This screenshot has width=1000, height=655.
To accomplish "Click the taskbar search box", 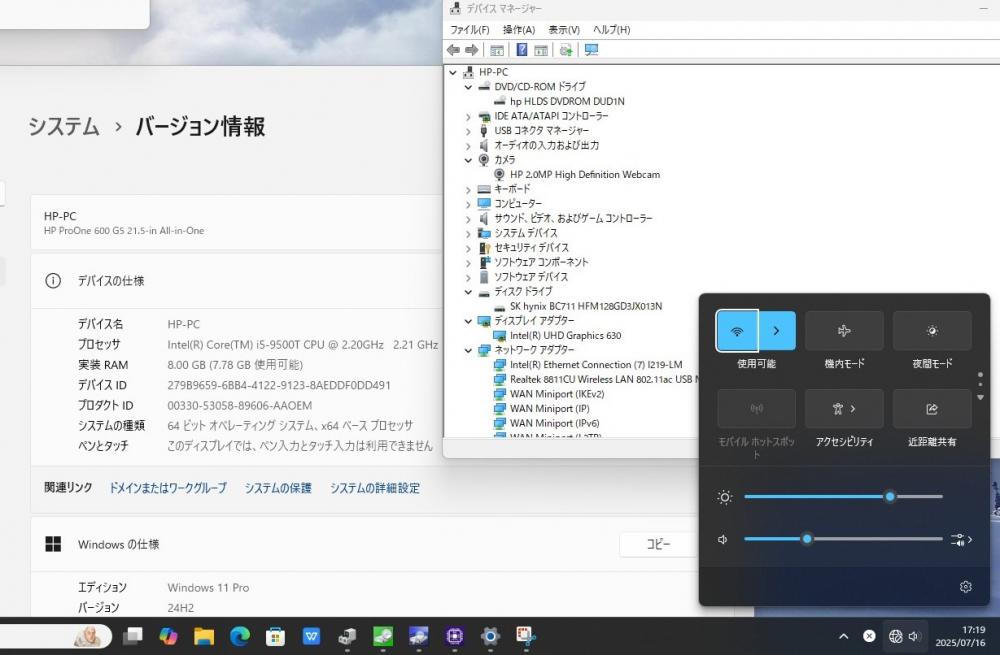I will click(x=56, y=636).
